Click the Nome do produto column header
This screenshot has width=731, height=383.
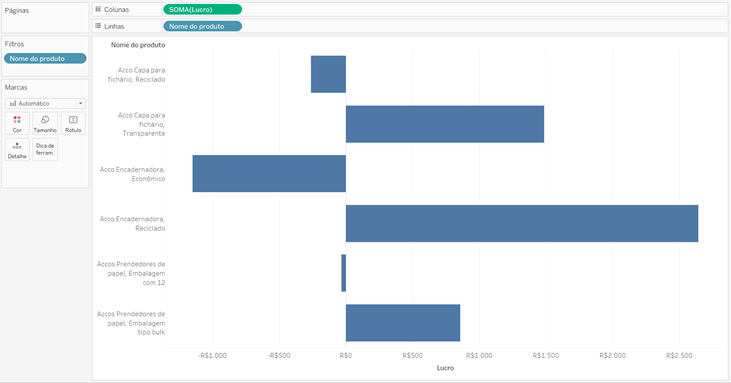[138, 45]
